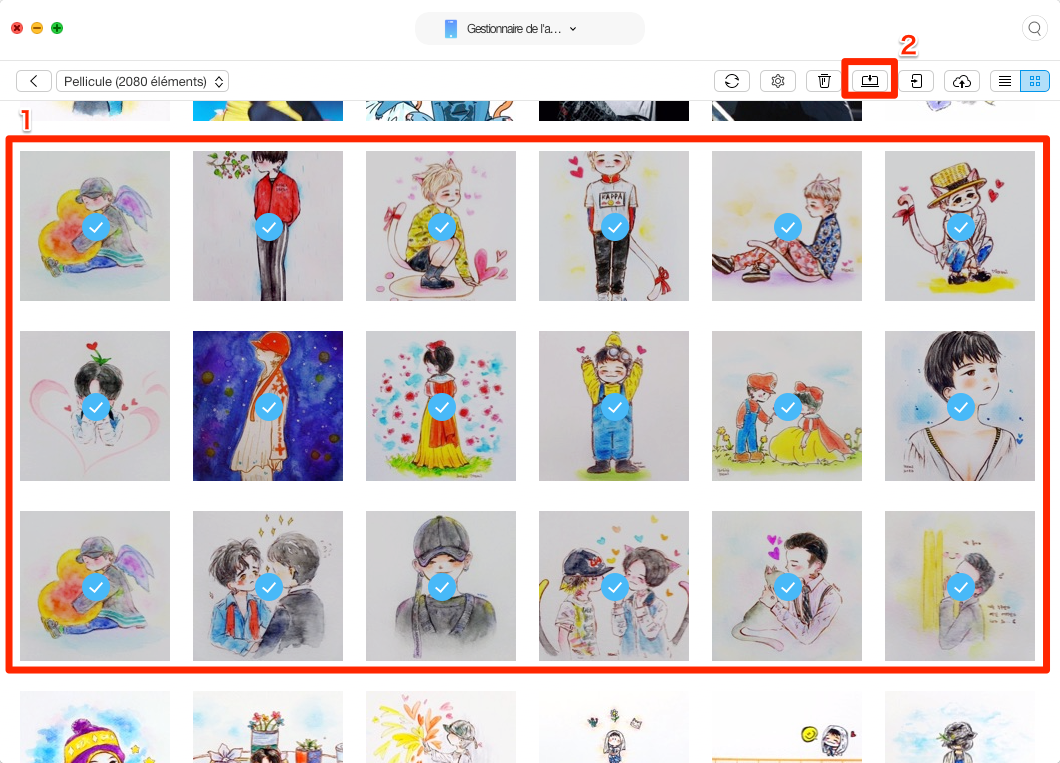Select the minion overalls character thumbnail

coord(614,406)
